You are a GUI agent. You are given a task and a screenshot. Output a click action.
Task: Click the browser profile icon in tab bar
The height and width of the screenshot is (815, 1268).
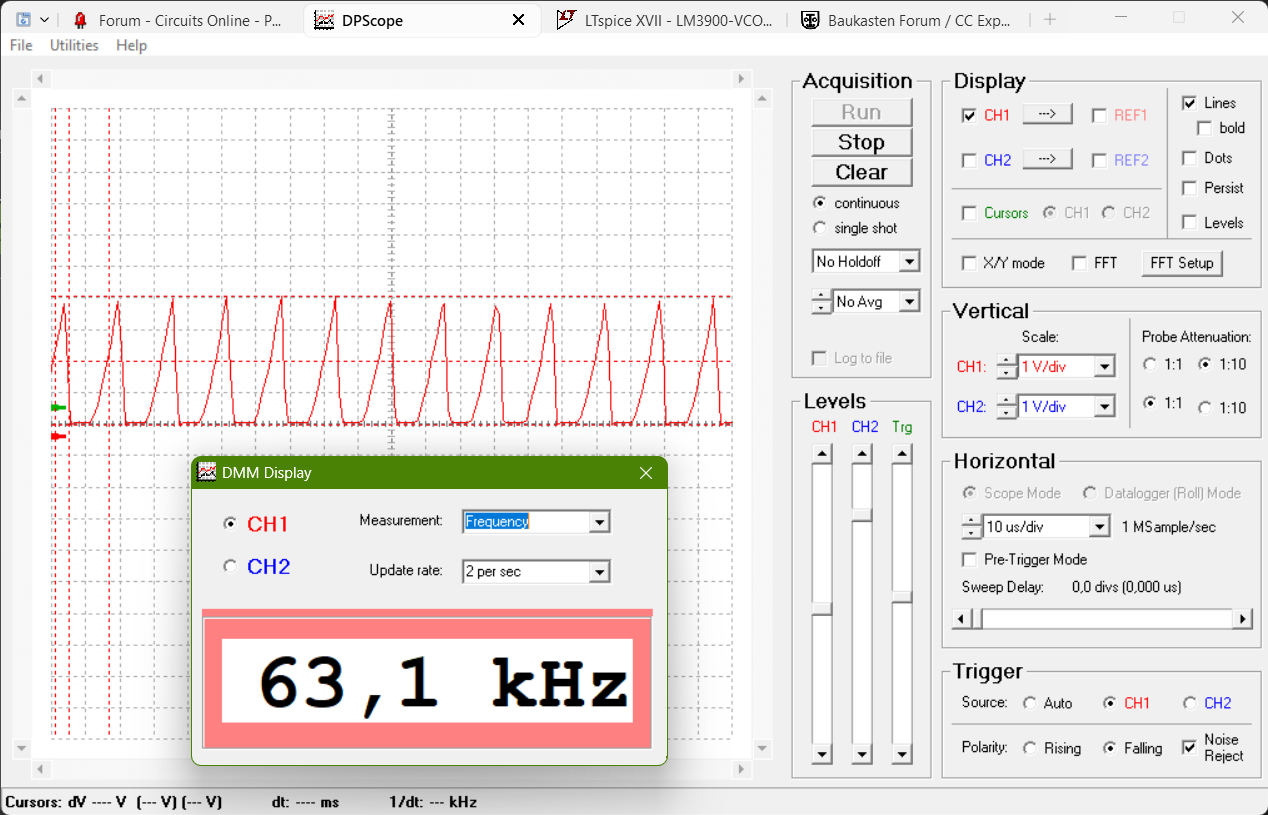click(24, 19)
